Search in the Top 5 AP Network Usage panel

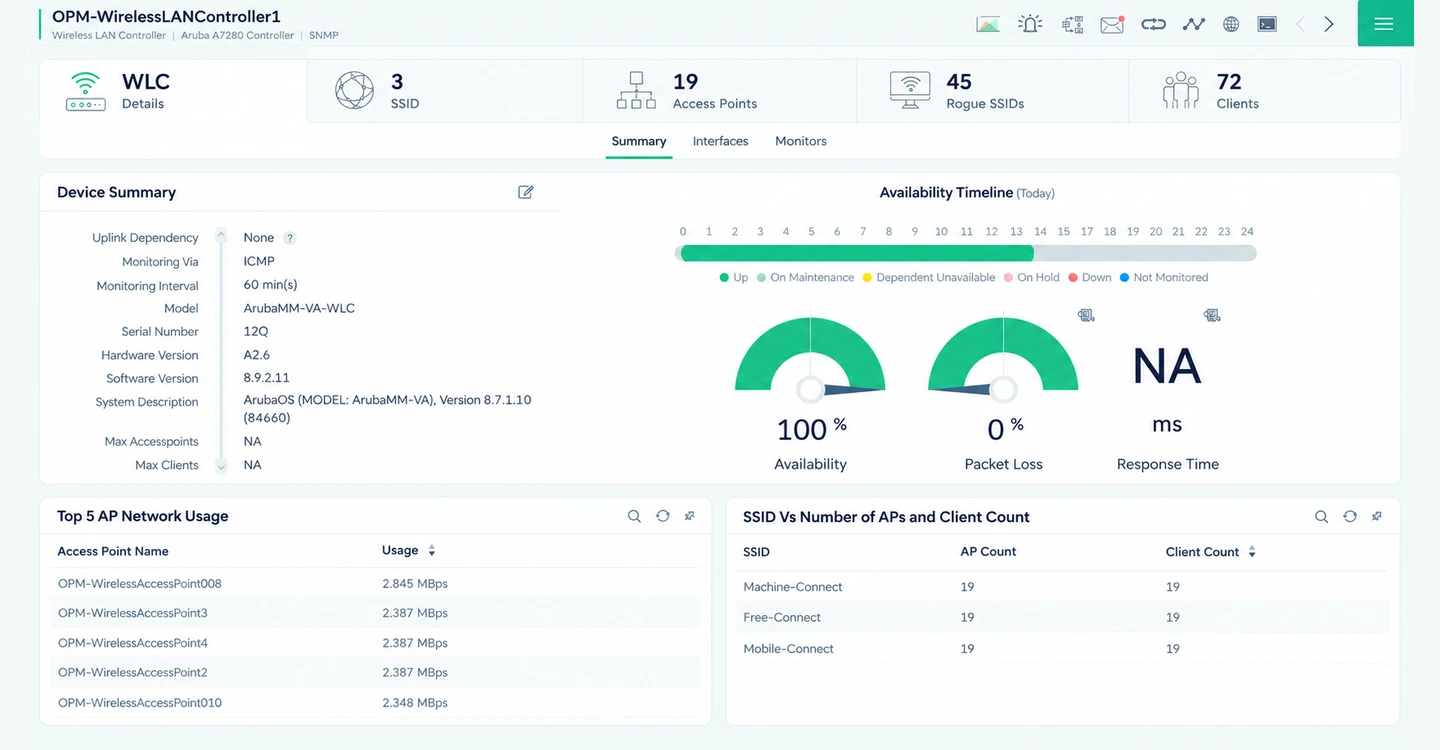click(634, 516)
